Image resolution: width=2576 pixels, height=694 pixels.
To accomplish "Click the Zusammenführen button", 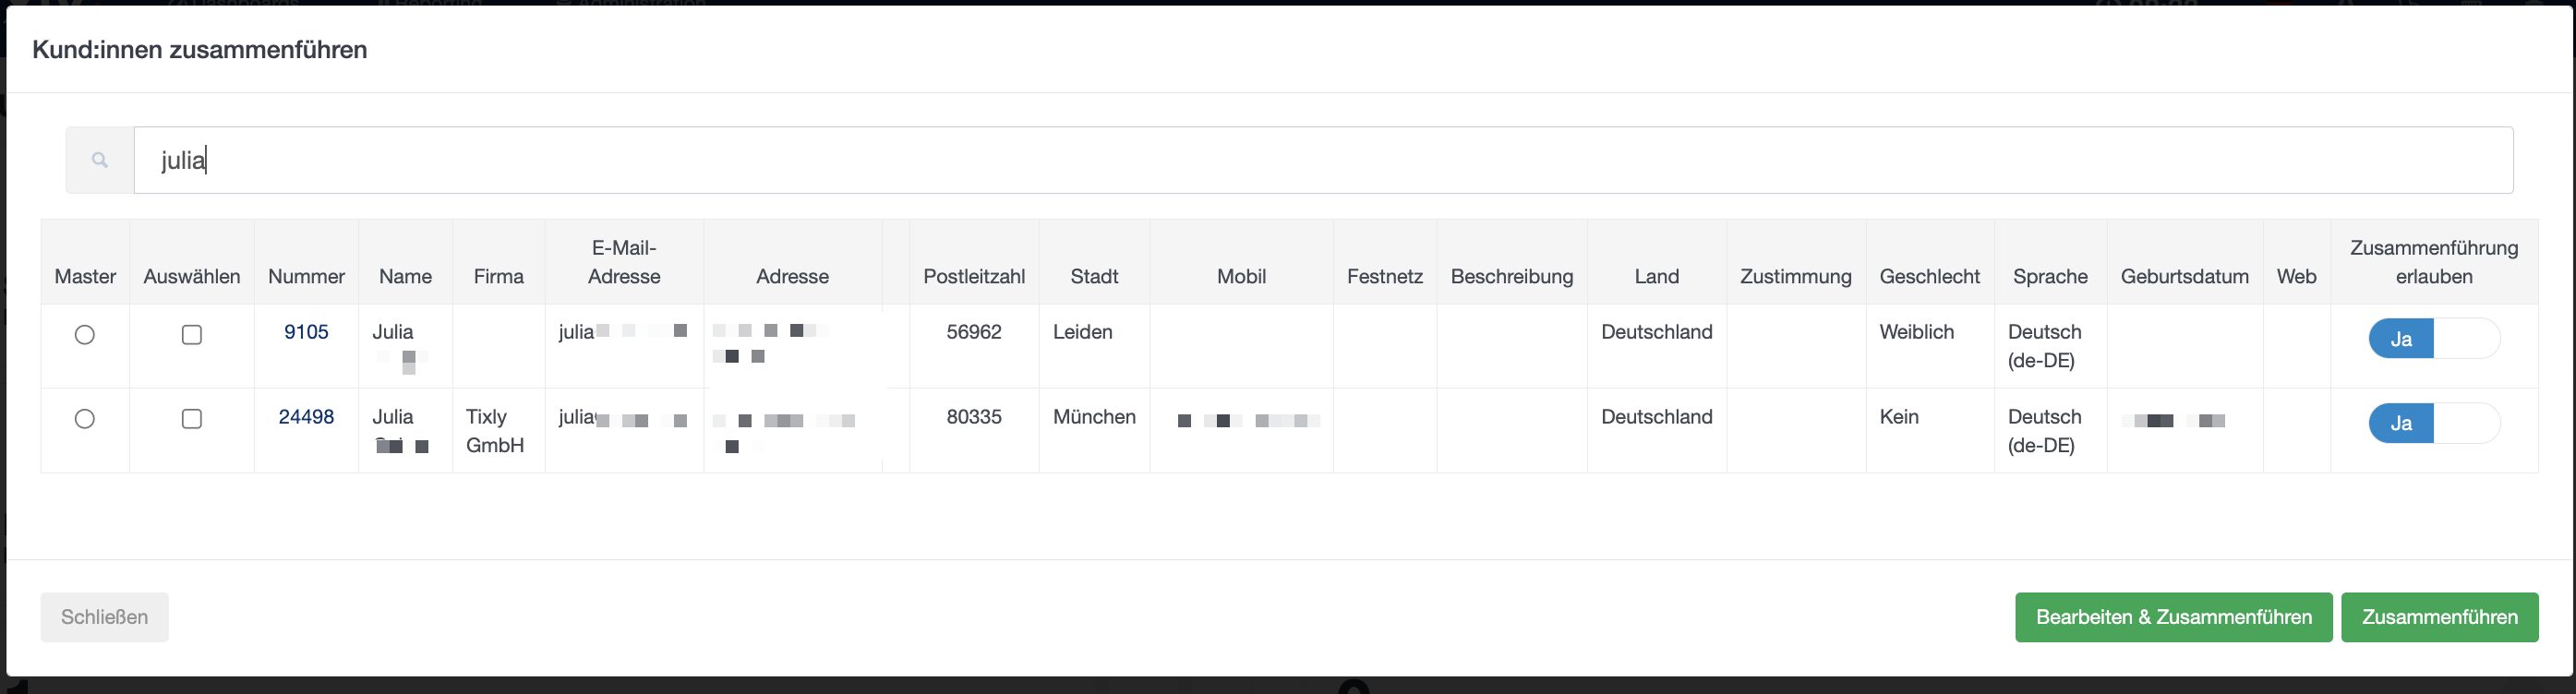I will click(2439, 617).
